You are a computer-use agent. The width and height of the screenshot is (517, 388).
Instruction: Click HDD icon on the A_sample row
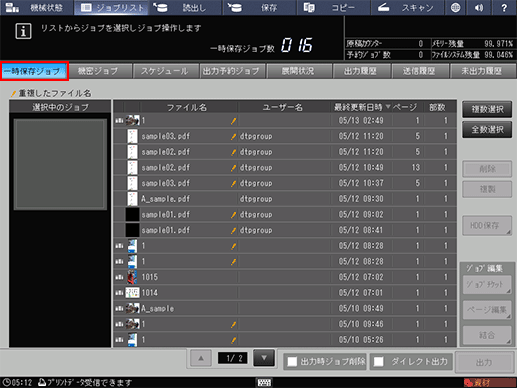pyautogui.click(x=119, y=308)
